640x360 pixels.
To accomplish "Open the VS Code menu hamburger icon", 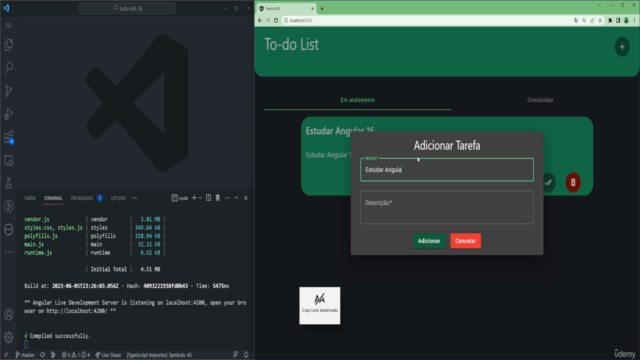I will (x=9, y=26).
